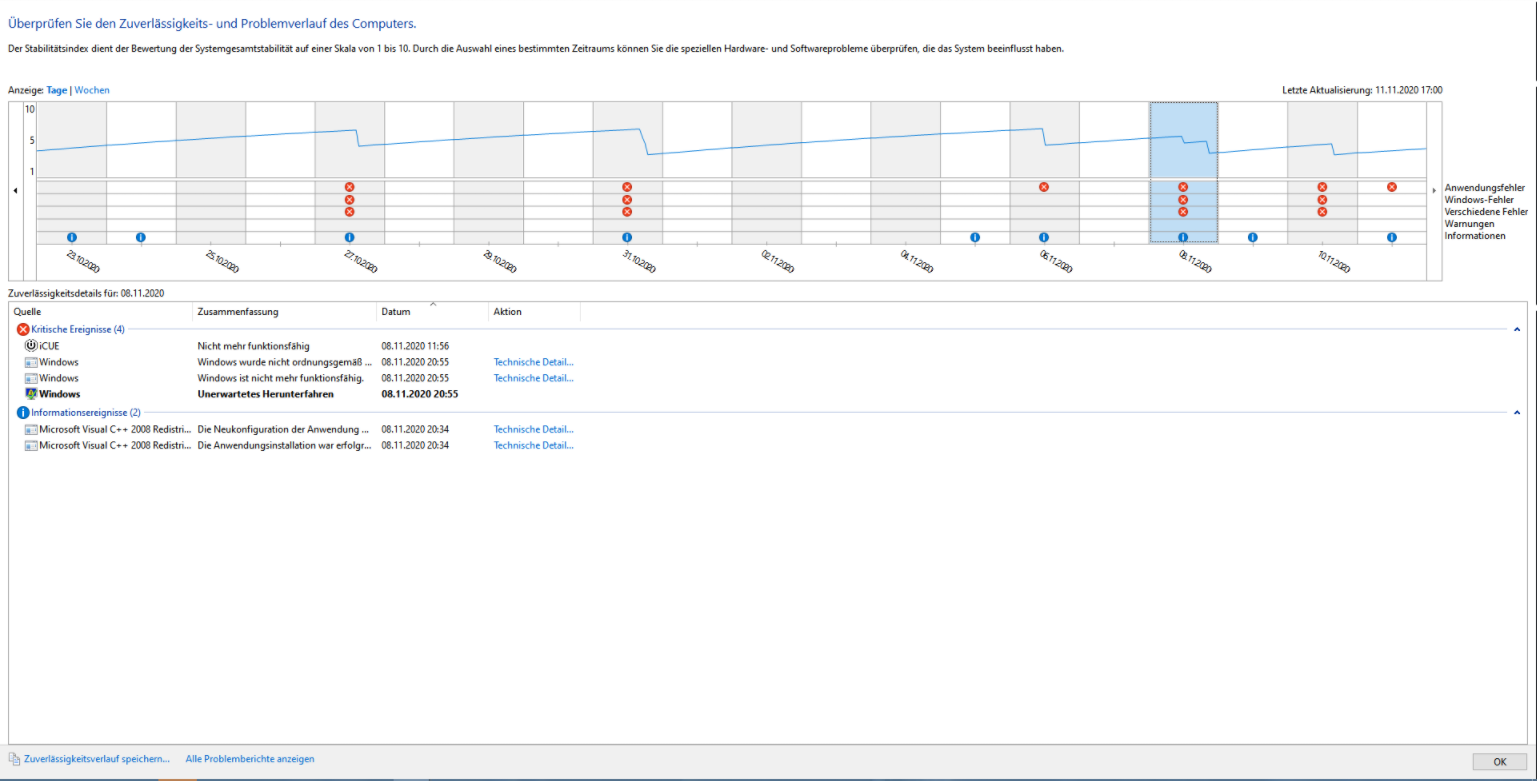Open Technische Details for Visual C++ Anwendungsinstallation

[534, 445]
